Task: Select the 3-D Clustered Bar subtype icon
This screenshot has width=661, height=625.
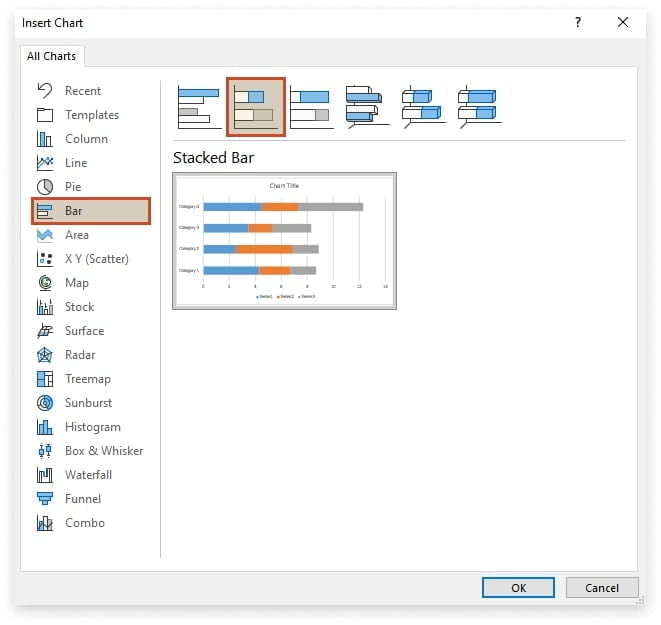Action: coord(366,107)
